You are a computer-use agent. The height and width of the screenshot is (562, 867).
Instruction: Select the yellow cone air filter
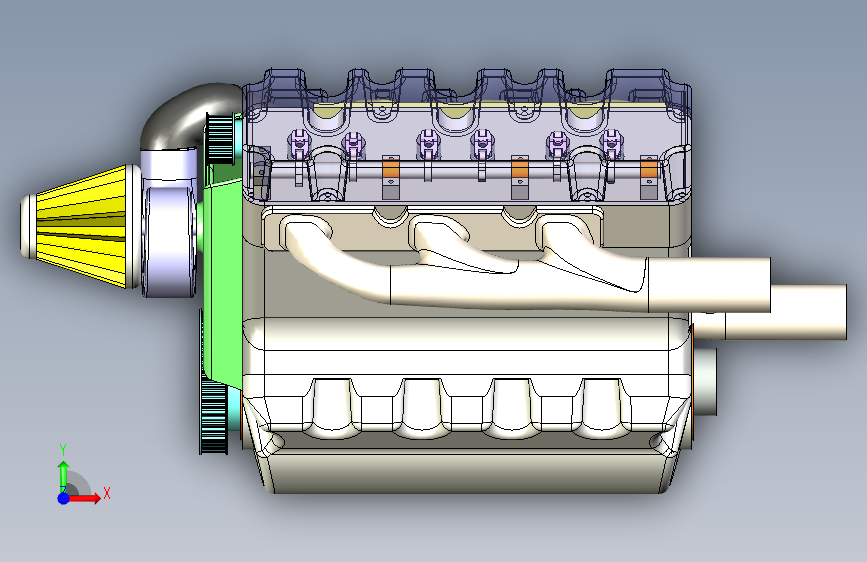(x=80, y=226)
